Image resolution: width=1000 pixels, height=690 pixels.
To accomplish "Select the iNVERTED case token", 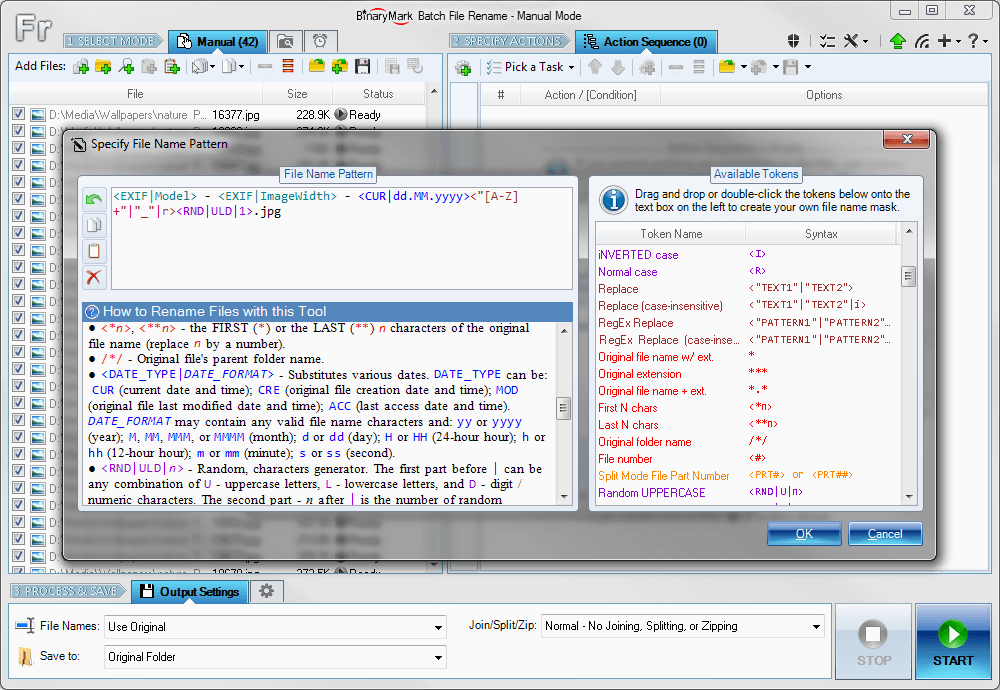I will coord(747,254).
